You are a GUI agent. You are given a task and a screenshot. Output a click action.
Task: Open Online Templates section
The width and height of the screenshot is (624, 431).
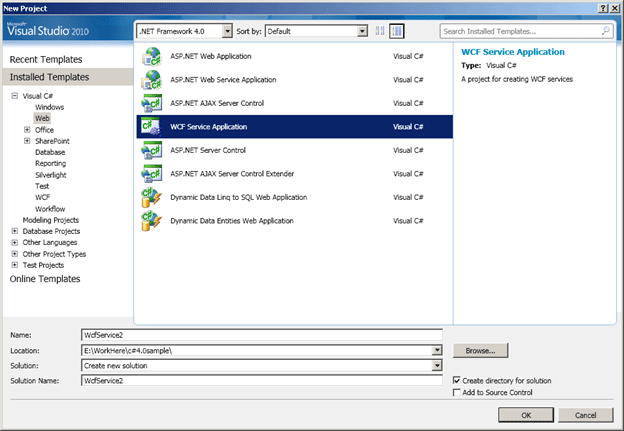(45, 279)
